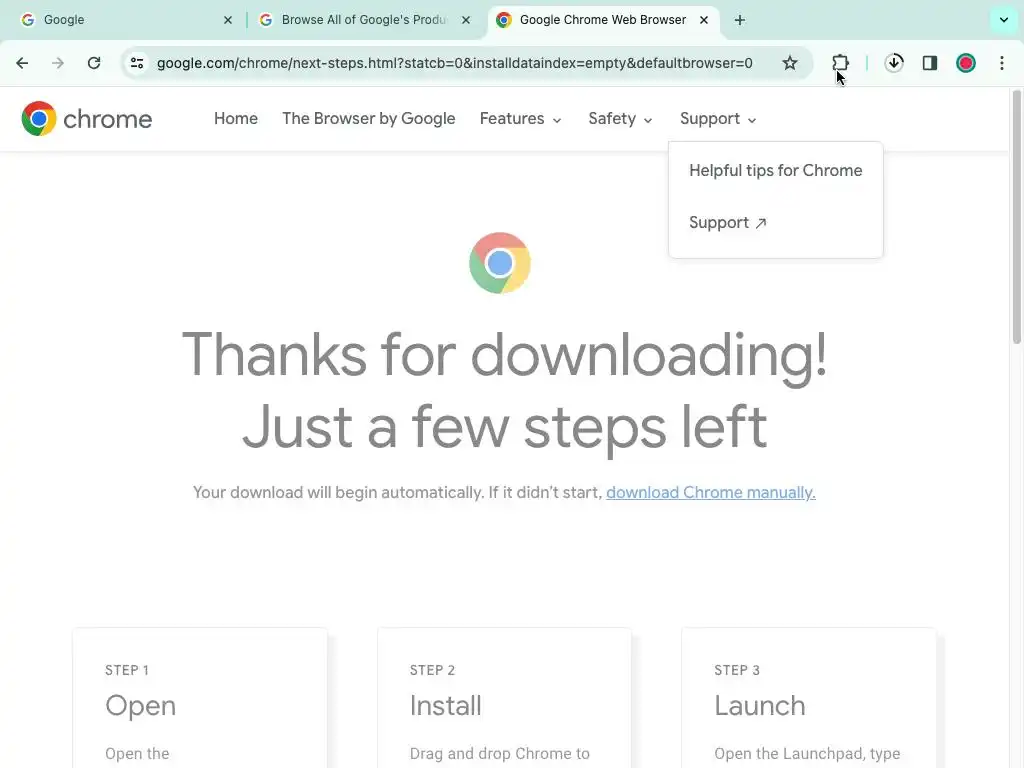Close the Google tab

228,20
